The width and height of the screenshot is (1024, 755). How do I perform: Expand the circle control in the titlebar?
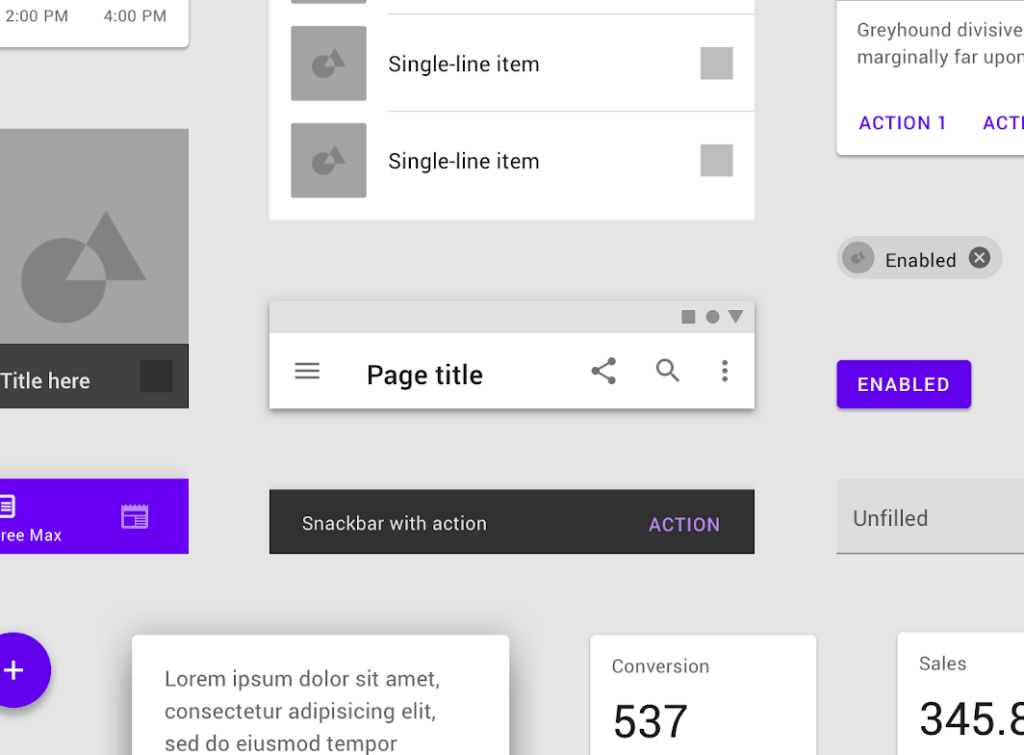[712, 316]
